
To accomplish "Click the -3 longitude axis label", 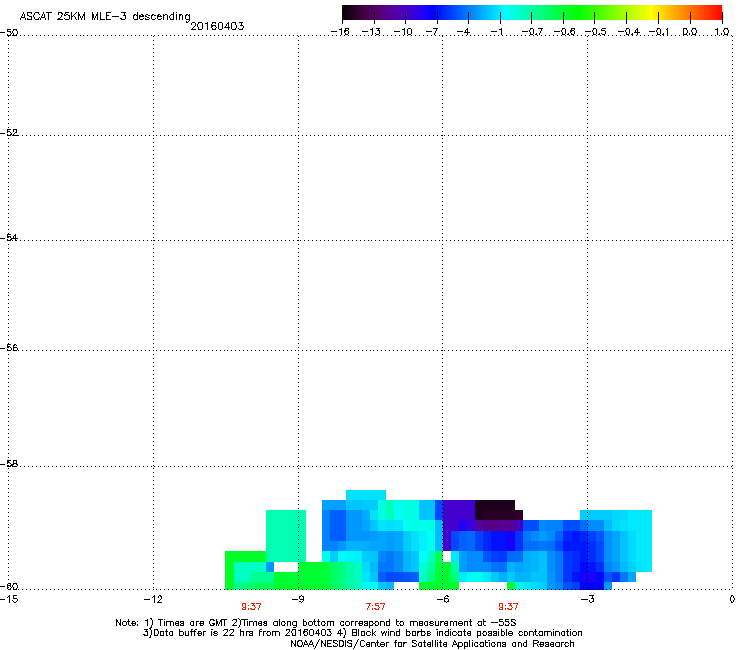I will click(587, 599).
